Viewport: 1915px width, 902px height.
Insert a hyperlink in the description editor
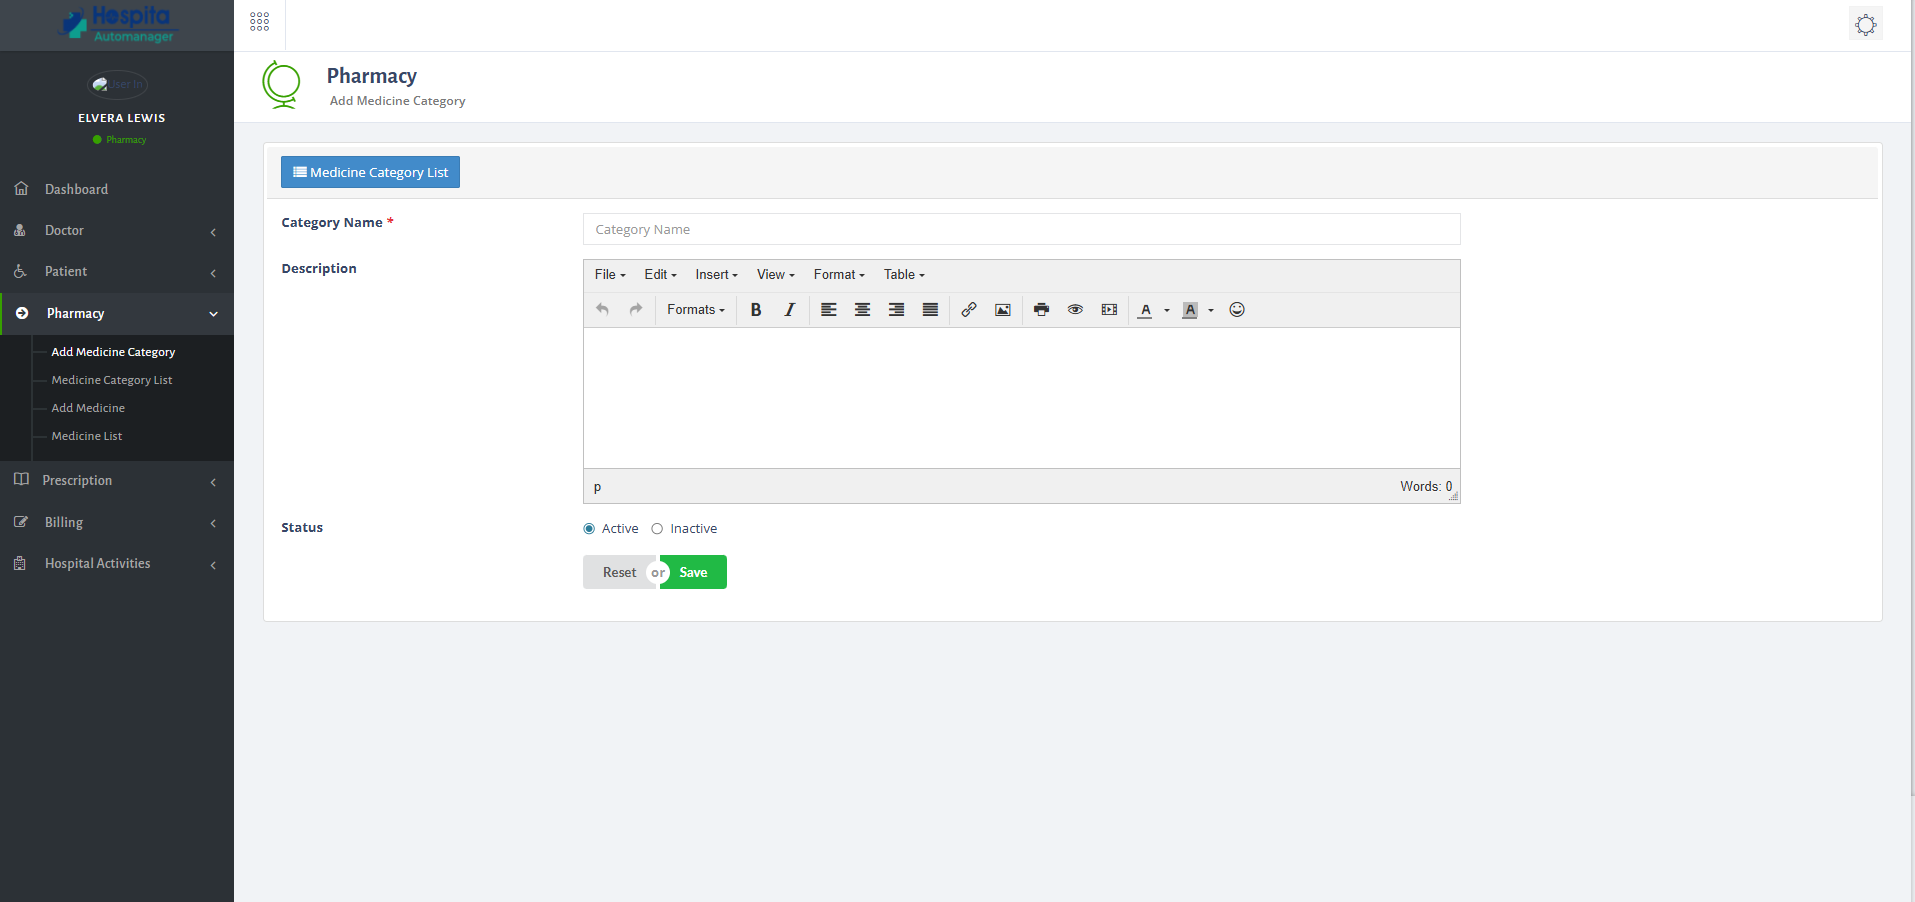[968, 310]
